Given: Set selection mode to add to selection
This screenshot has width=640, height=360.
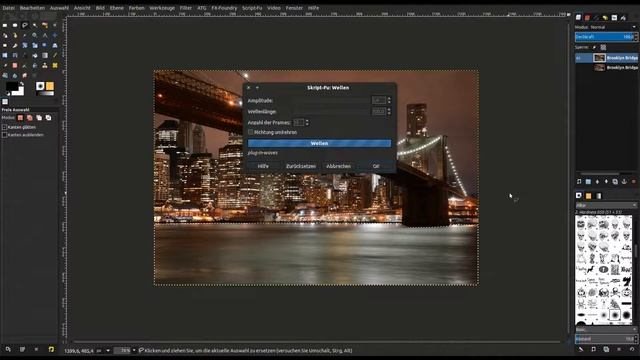Looking at the screenshot, I should click(x=29, y=118).
